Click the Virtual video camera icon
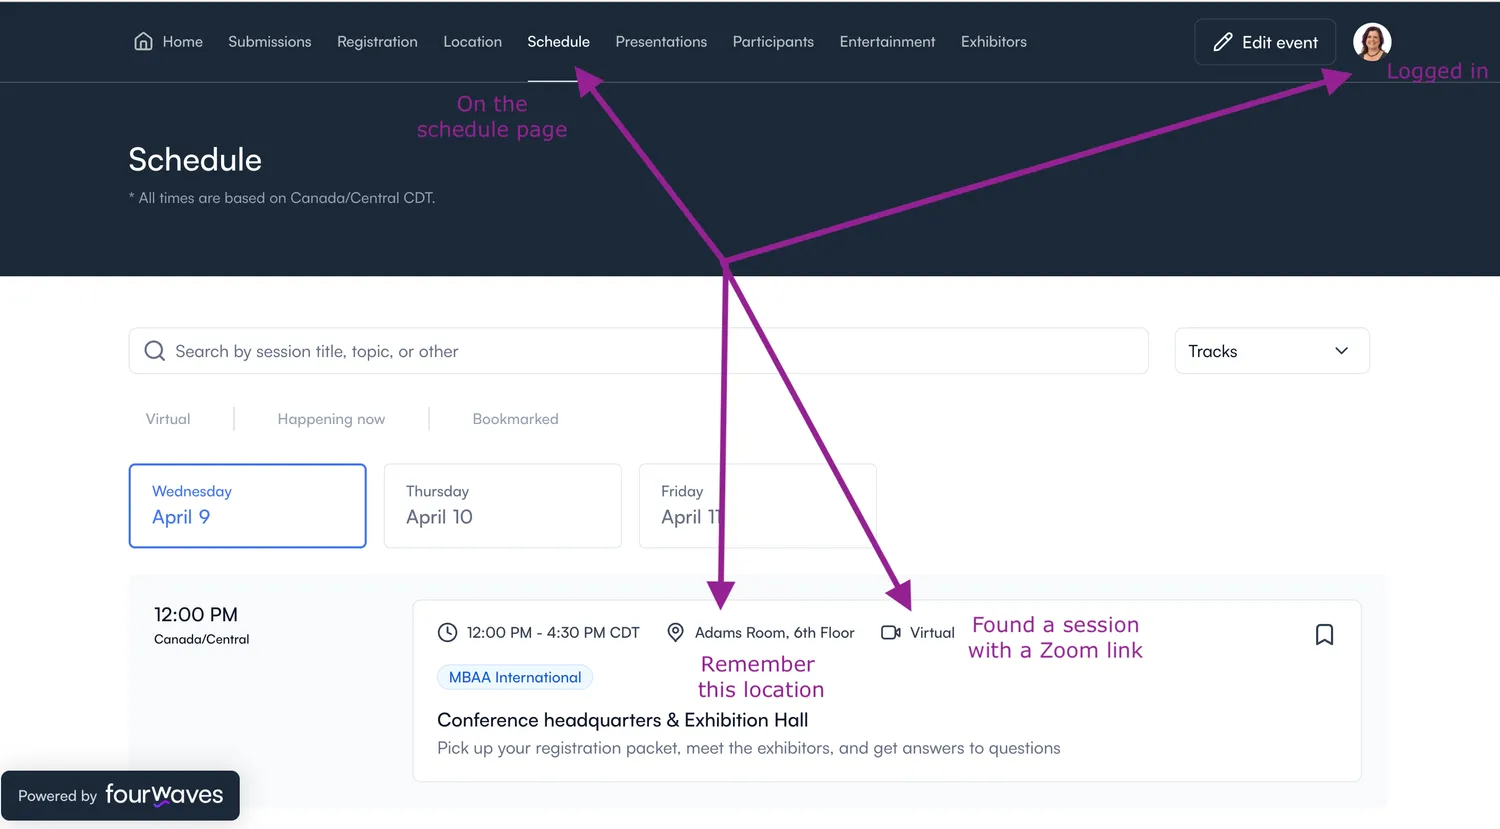Image resolution: width=1500 pixels, height=829 pixels. [890, 633]
